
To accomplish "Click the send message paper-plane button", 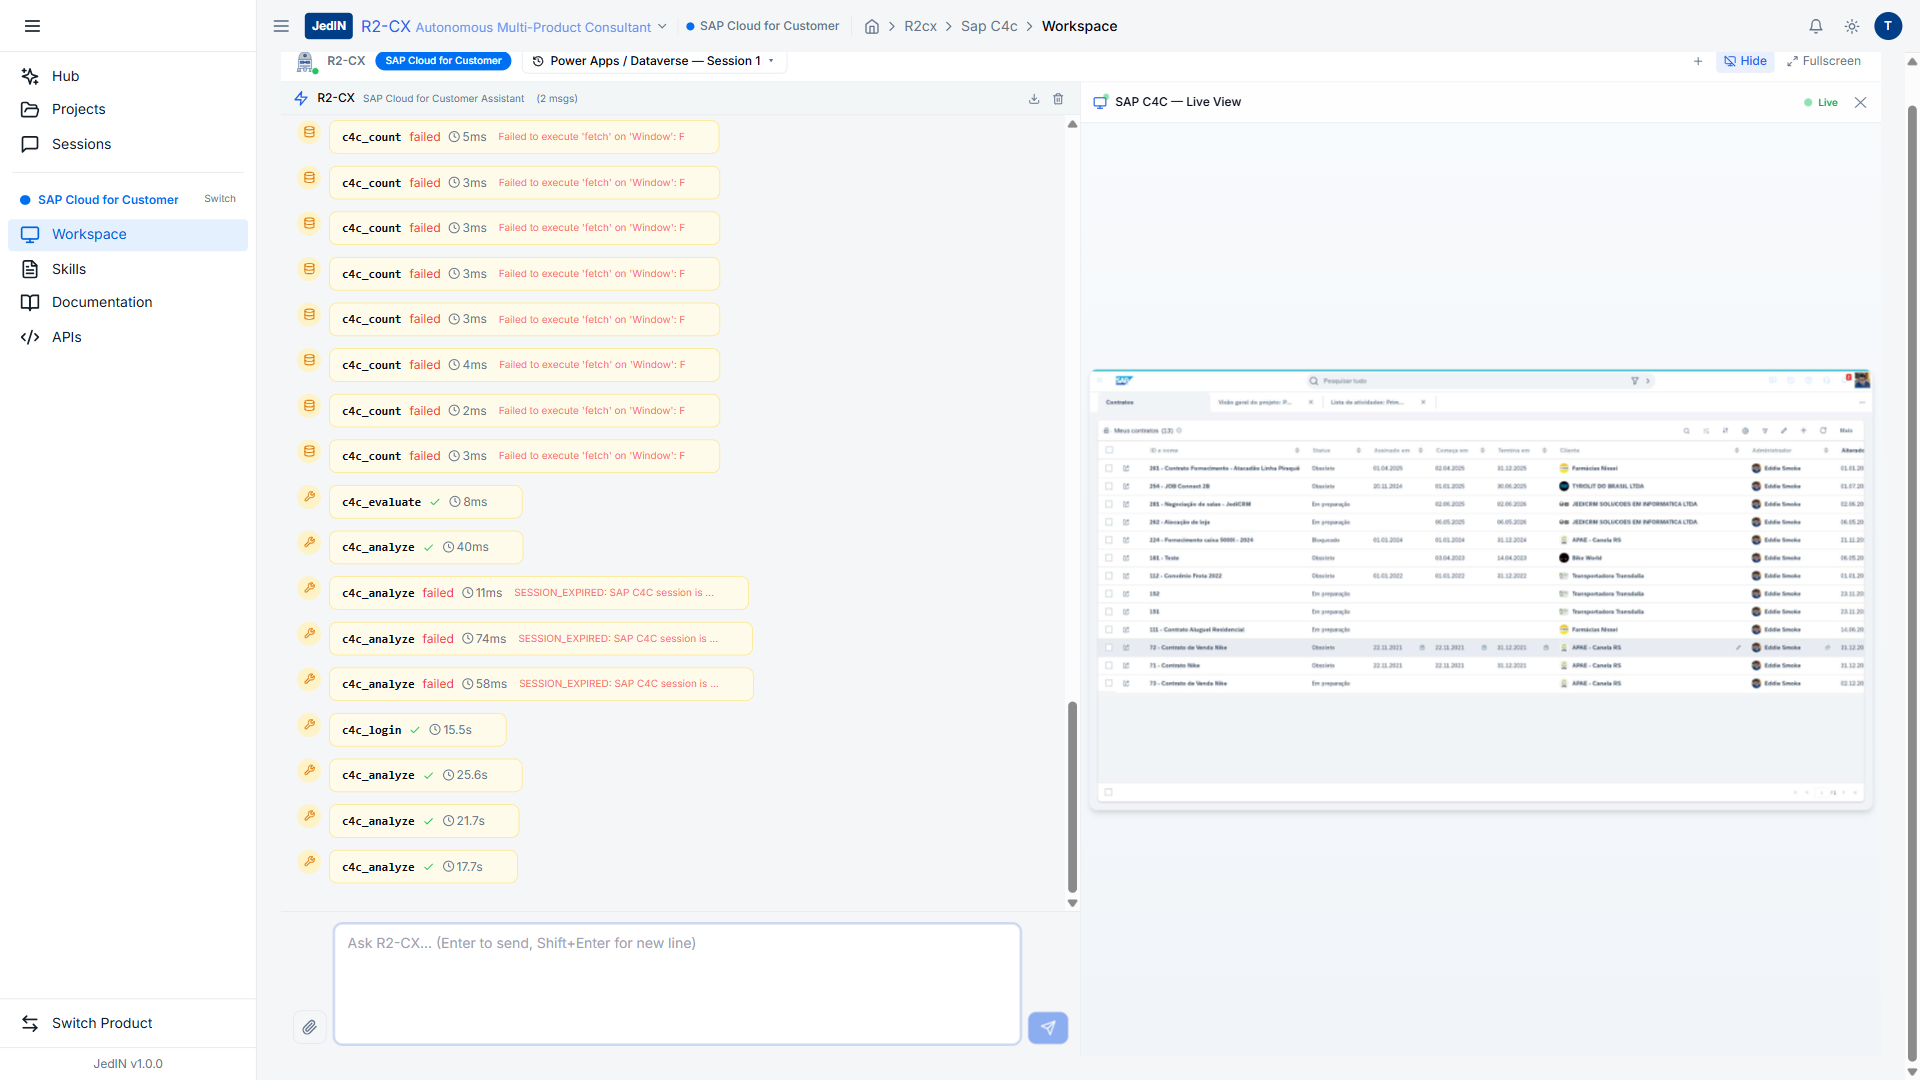I will click(x=1047, y=1027).
